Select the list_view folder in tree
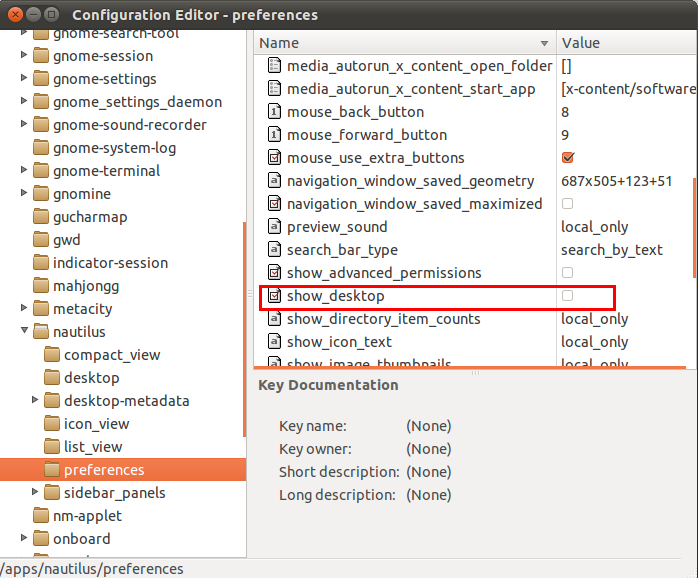The height and width of the screenshot is (578, 698). pos(93,447)
